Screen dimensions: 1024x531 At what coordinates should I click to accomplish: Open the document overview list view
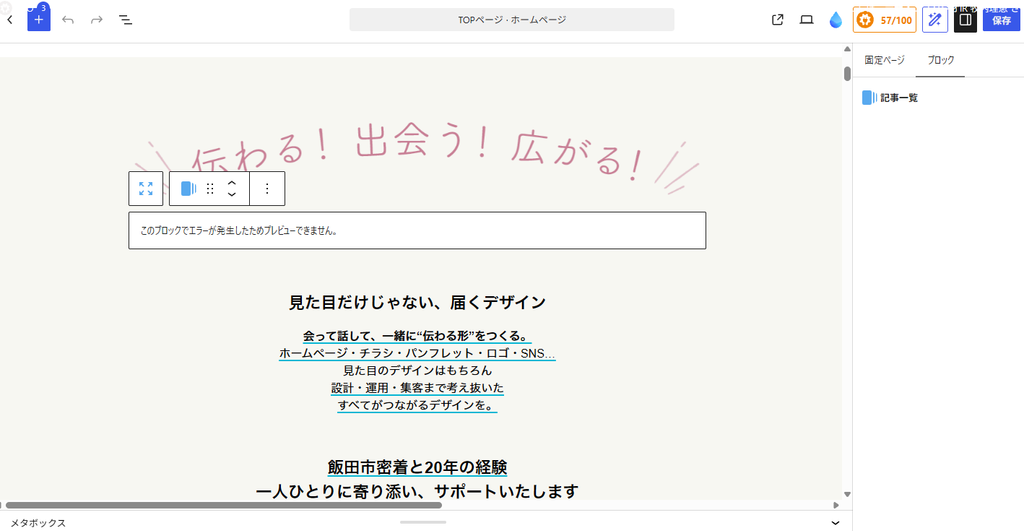click(125, 20)
